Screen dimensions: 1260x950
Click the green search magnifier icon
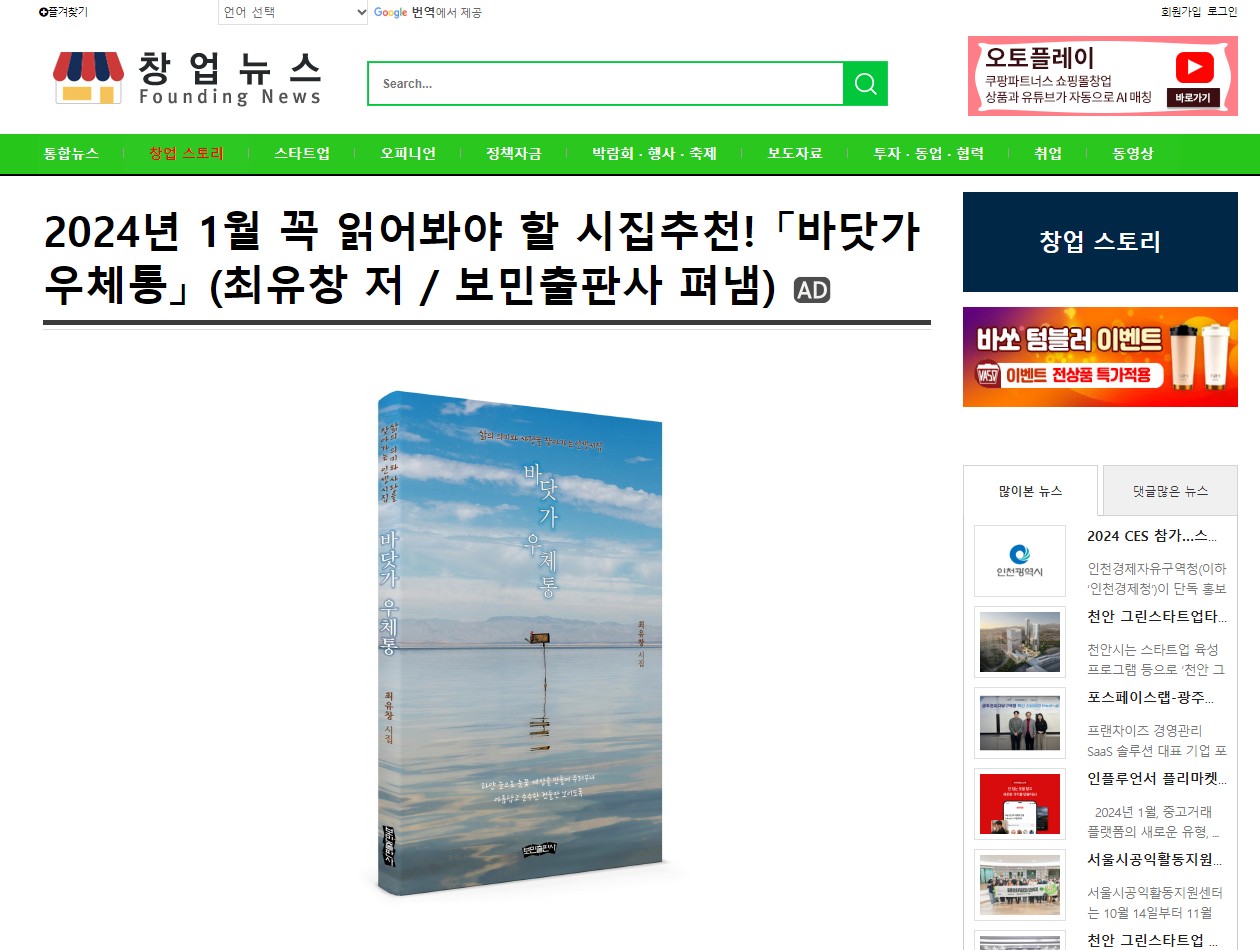coord(865,83)
